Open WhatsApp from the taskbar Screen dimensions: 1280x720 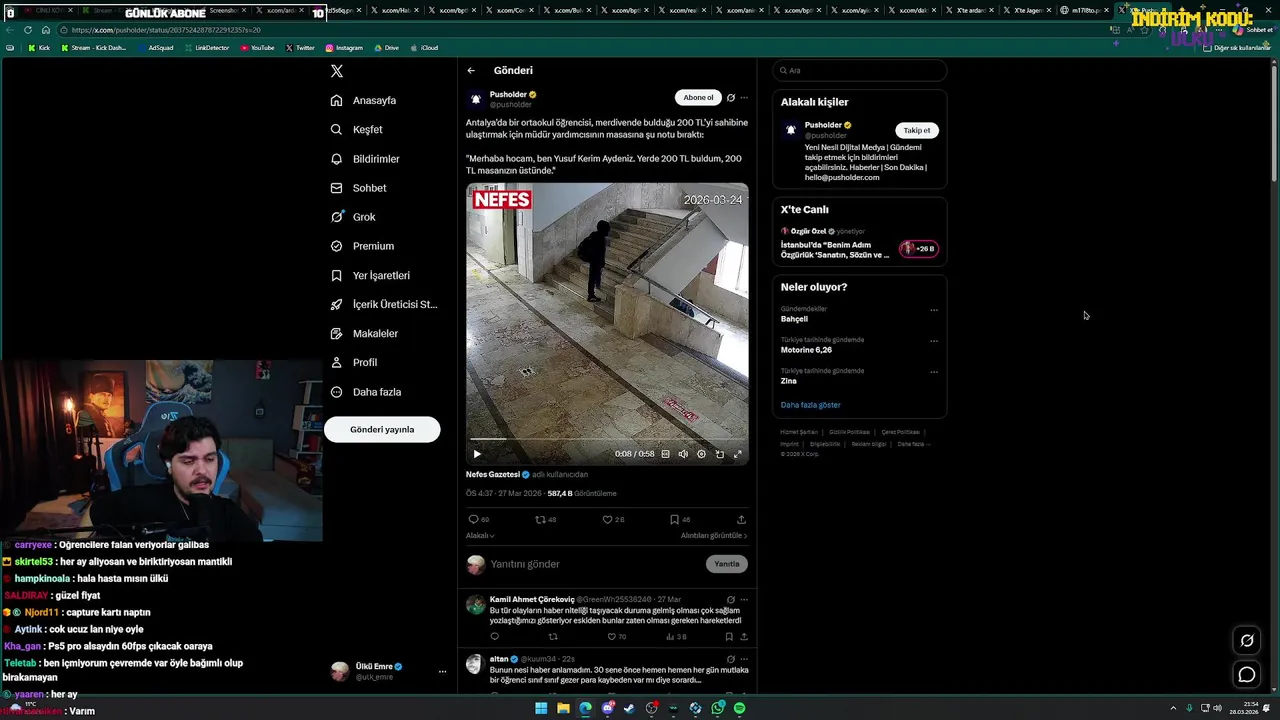point(718,708)
